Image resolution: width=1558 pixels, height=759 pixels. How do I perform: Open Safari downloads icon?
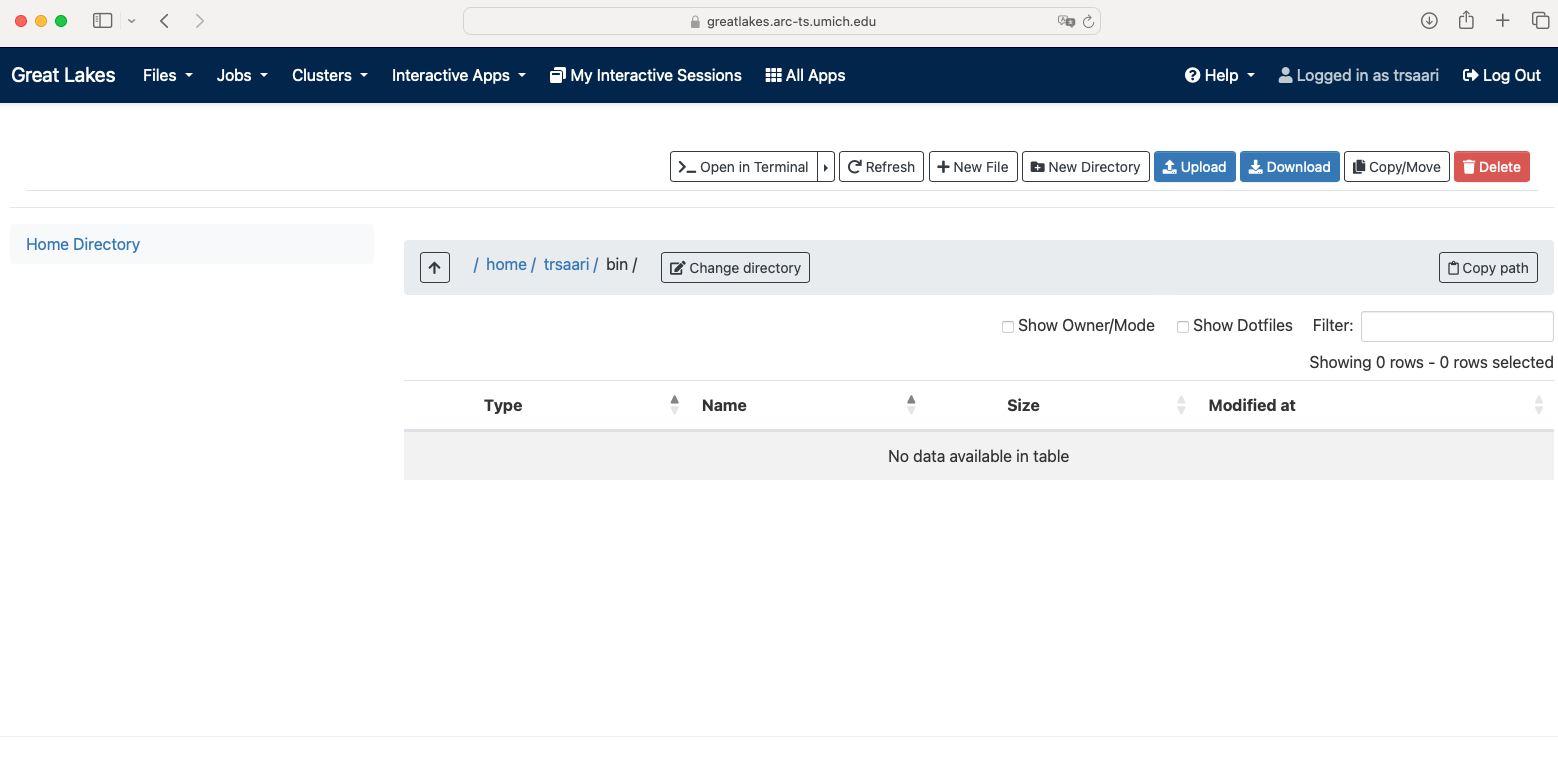click(x=1429, y=21)
